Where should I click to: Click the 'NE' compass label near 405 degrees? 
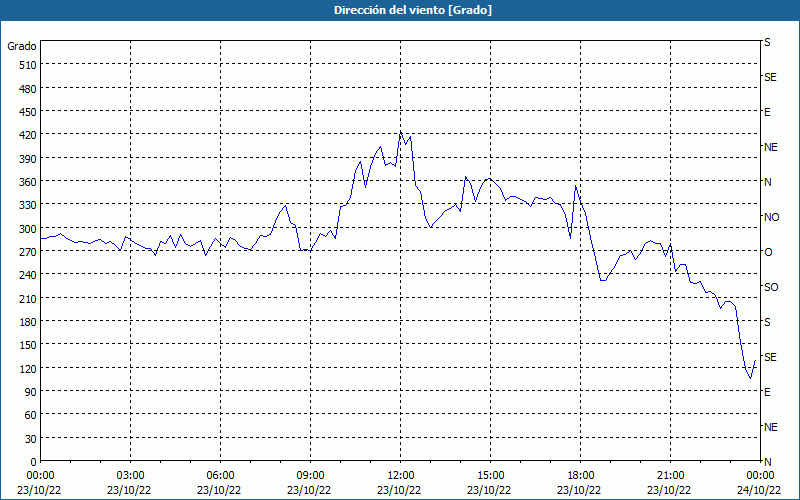click(770, 147)
